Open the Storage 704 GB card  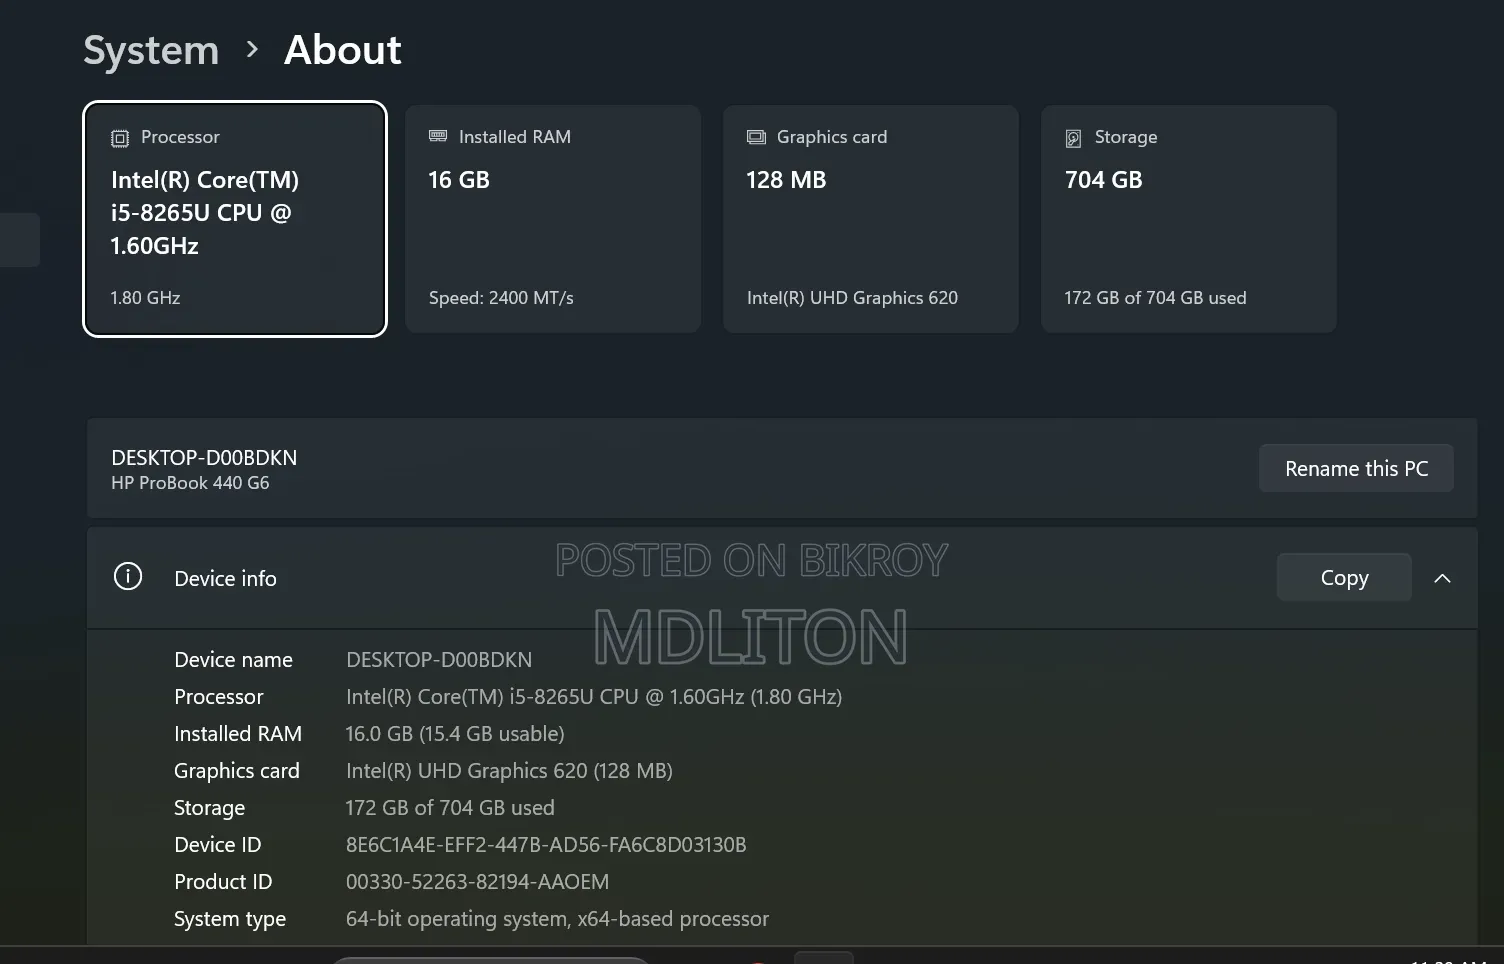[1189, 219]
